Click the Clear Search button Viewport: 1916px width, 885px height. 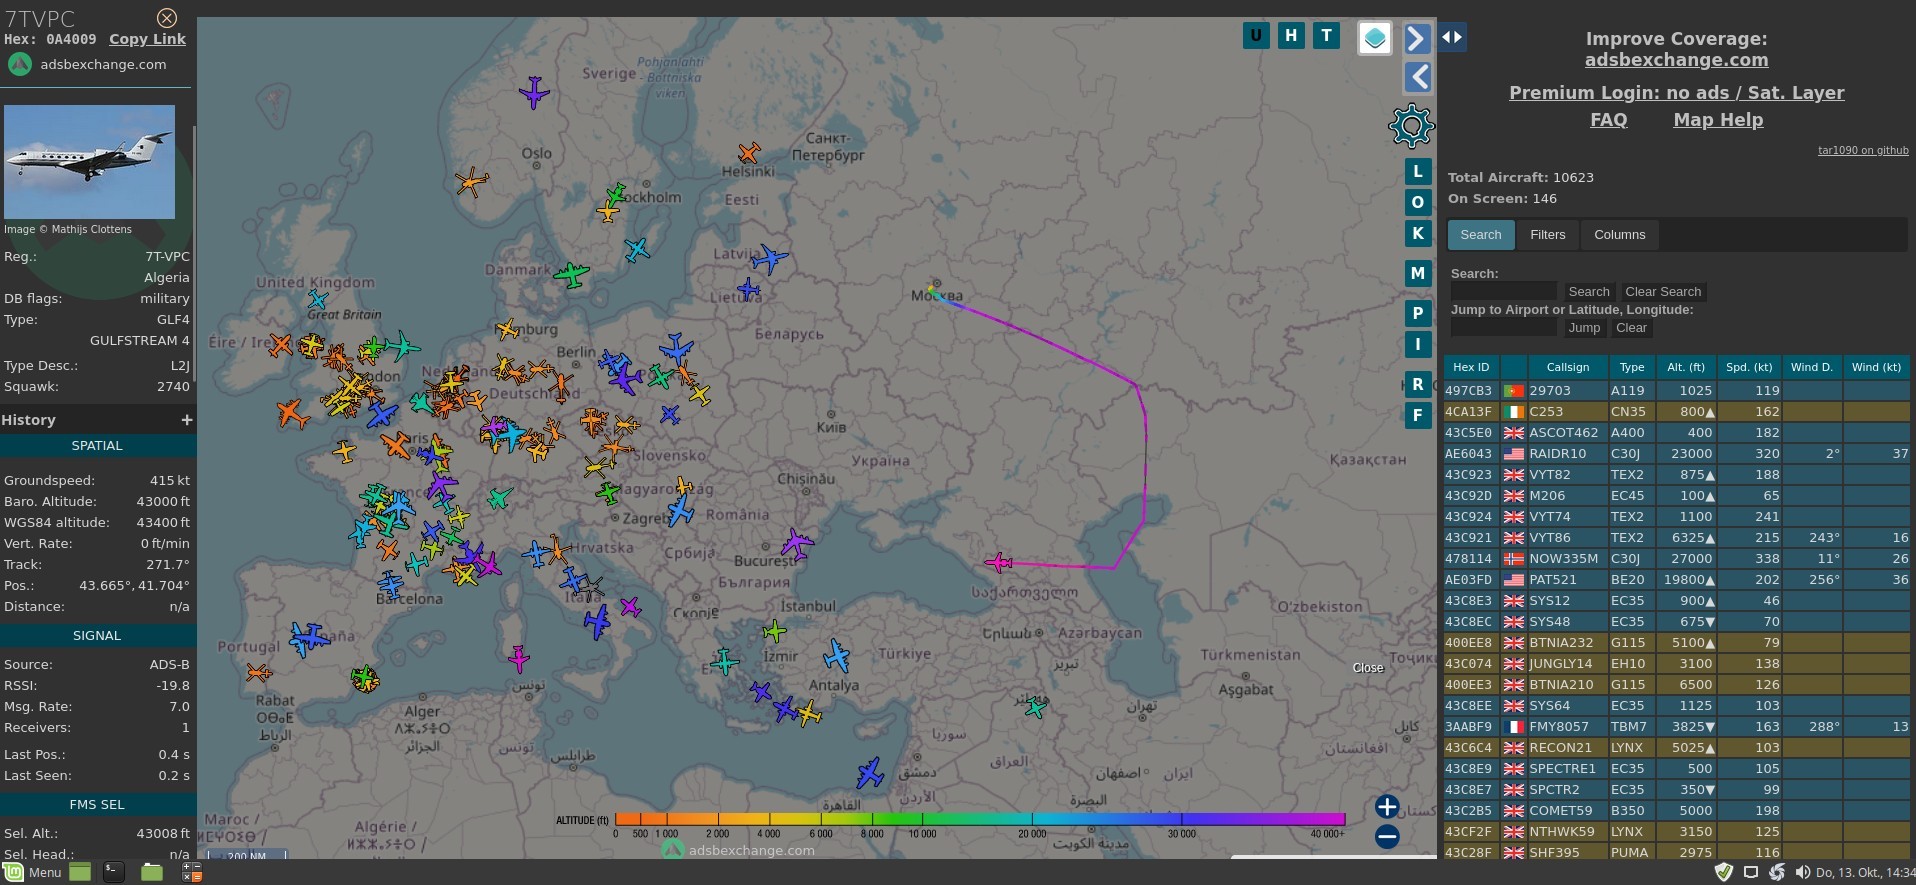(1662, 292)
